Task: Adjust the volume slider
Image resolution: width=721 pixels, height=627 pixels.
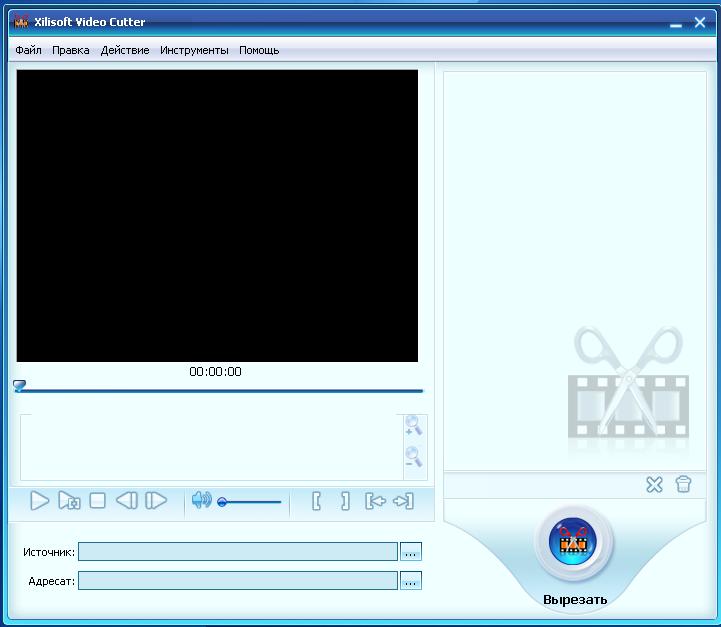Action: (249, 502)
